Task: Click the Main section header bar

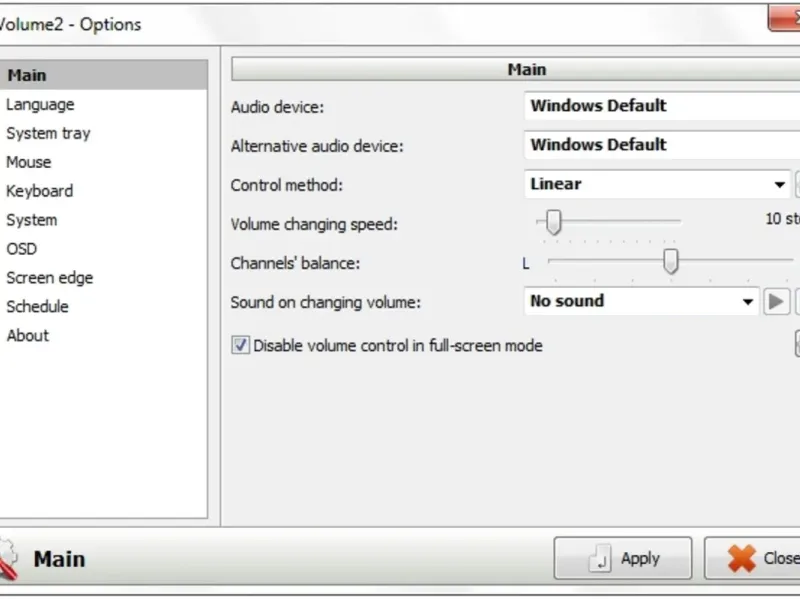Action: click(x=515, y=69)
